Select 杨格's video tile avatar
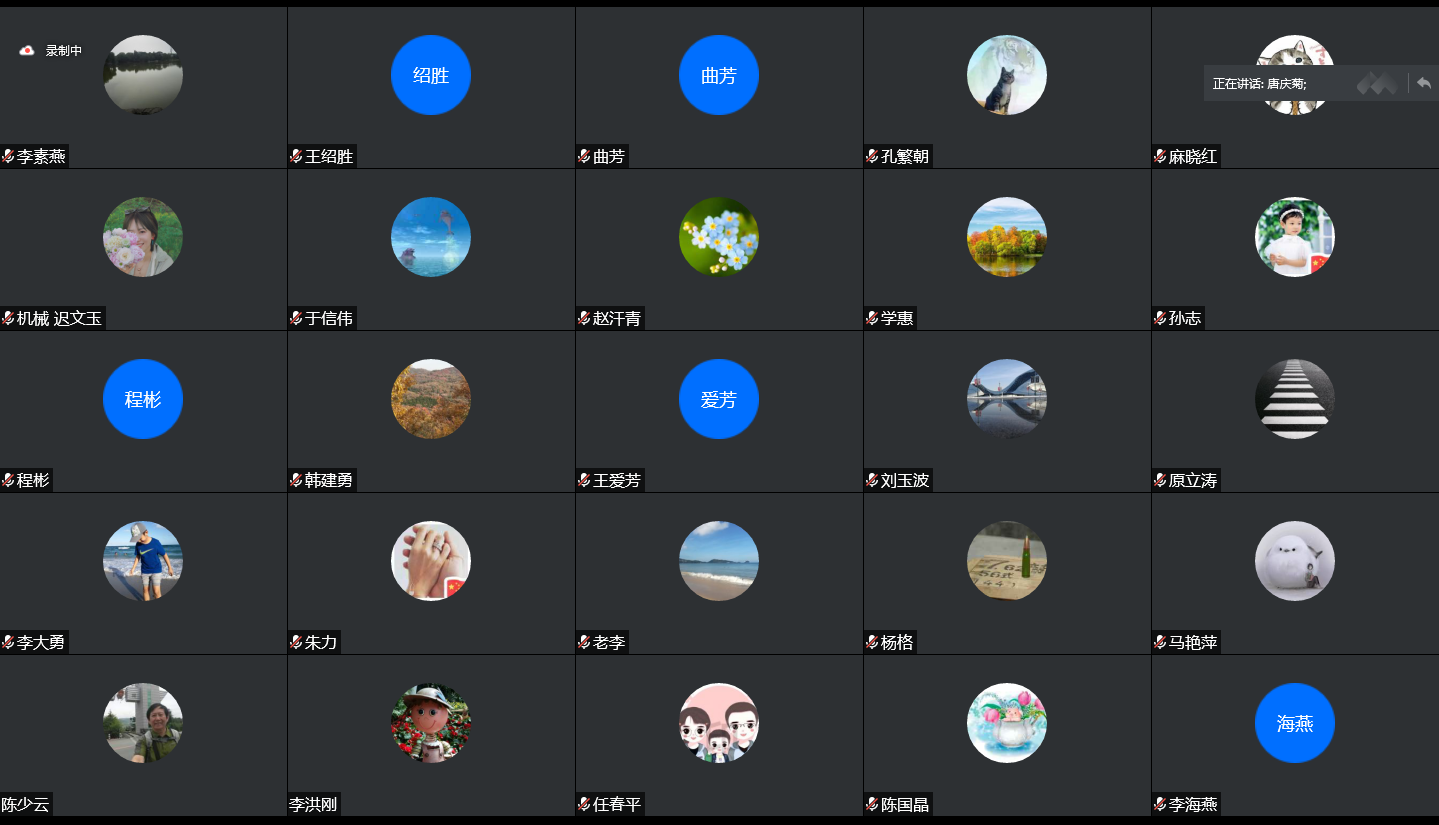Image resolution: width=1439 pixels, height=825 pixels. 1007,561
